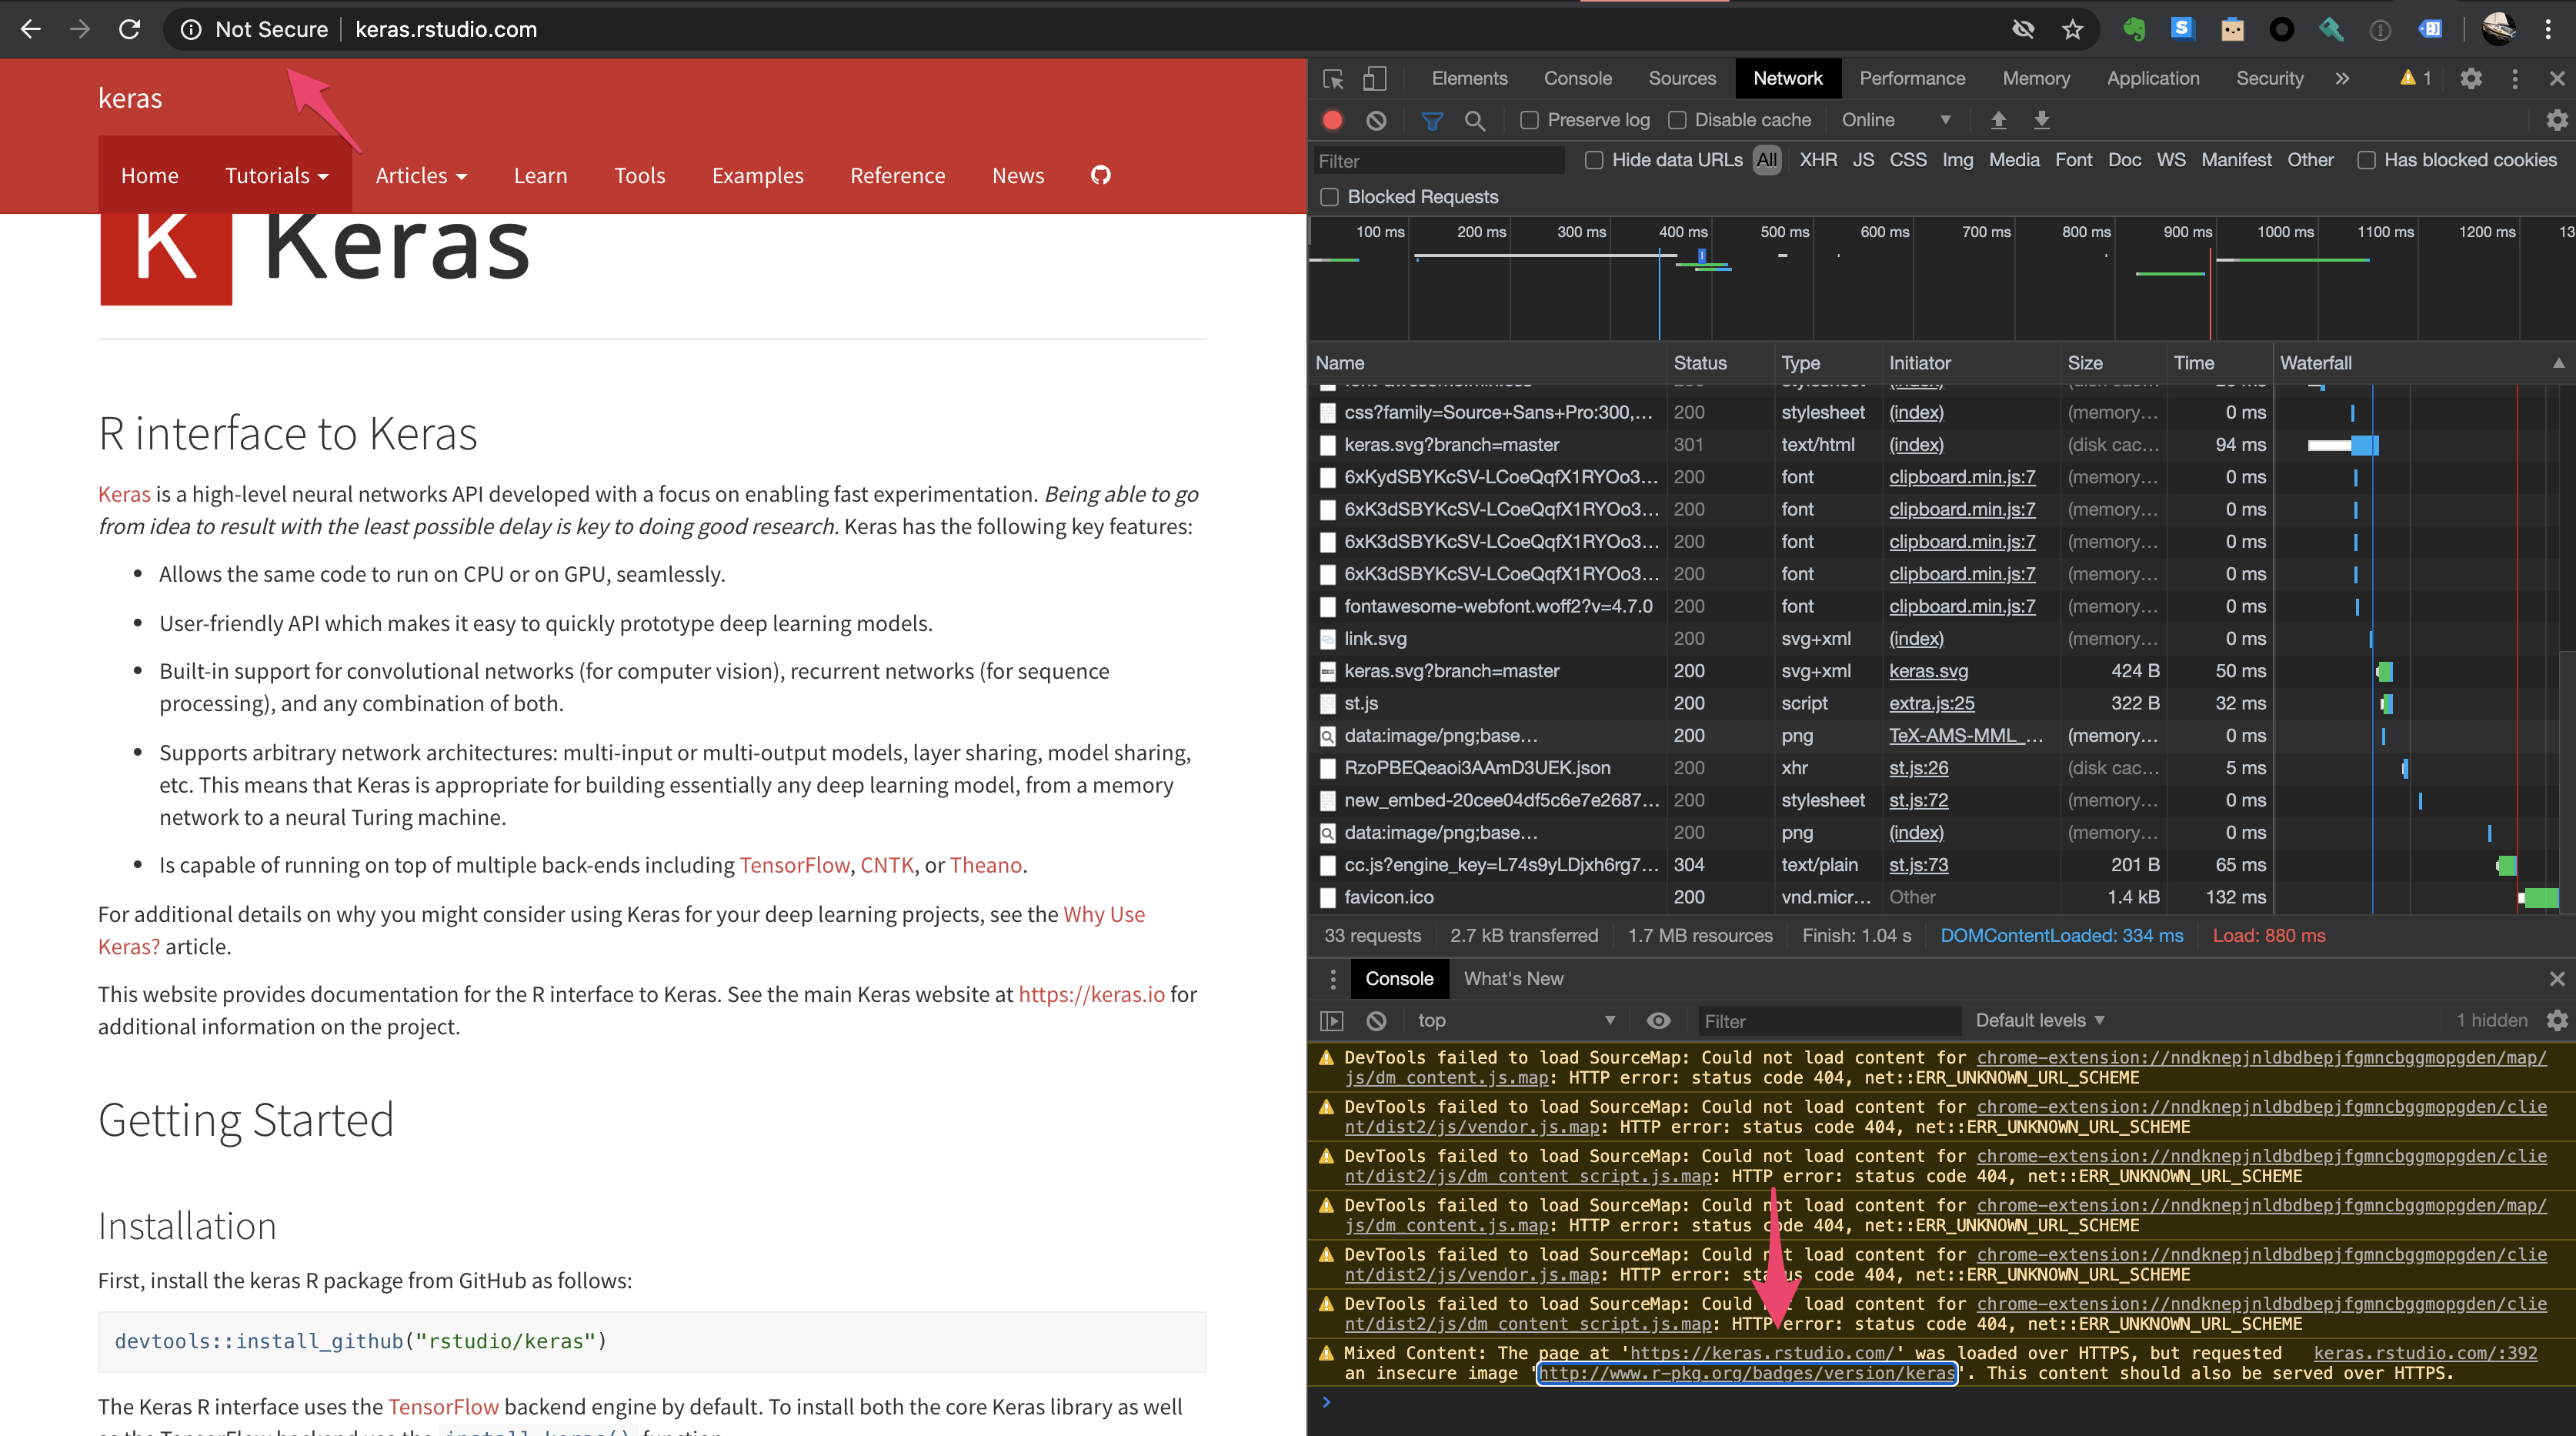
Task: Open DevTools settings gear
Action: (x=2471, y=79)
